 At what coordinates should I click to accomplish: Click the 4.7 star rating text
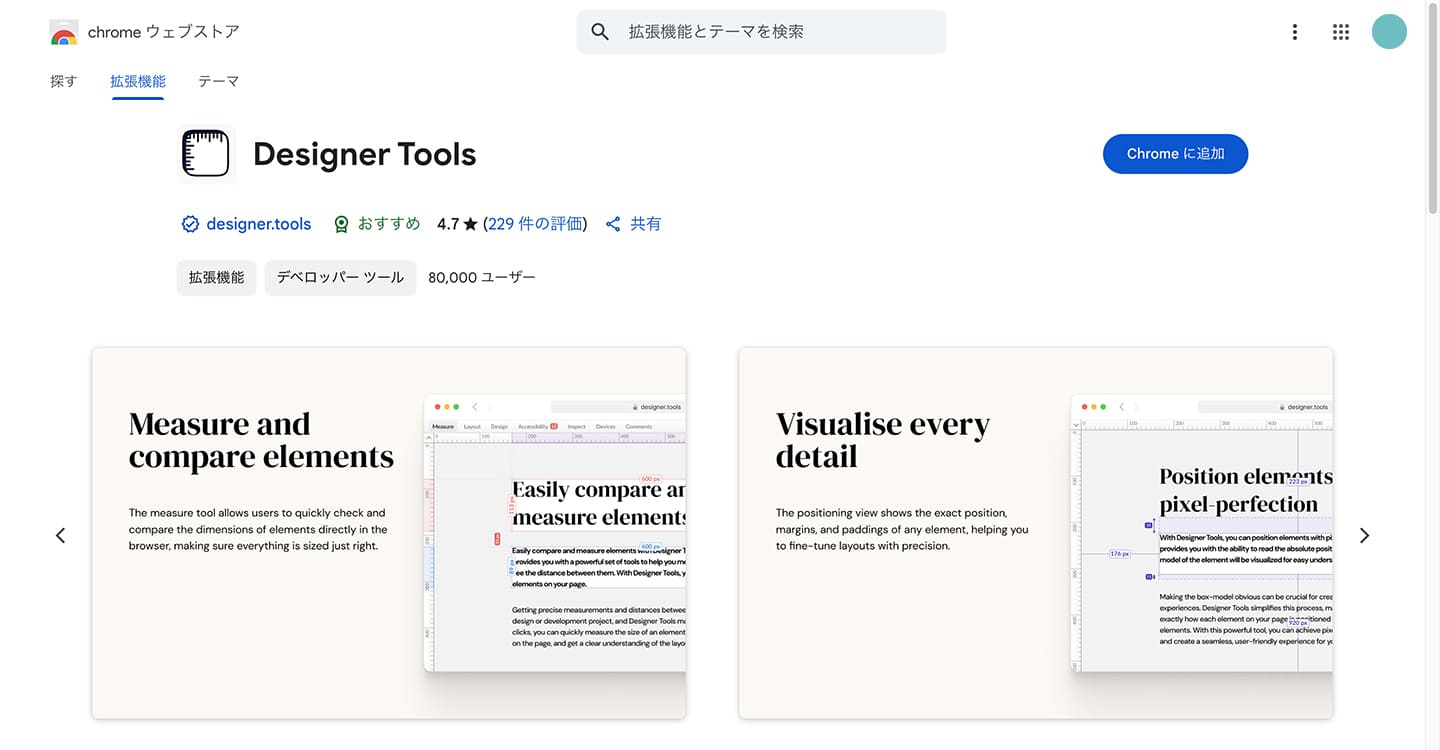pos(457,224)
